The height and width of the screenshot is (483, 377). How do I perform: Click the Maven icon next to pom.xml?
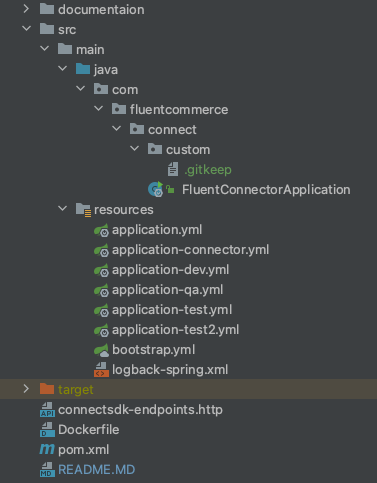[47, 449]
